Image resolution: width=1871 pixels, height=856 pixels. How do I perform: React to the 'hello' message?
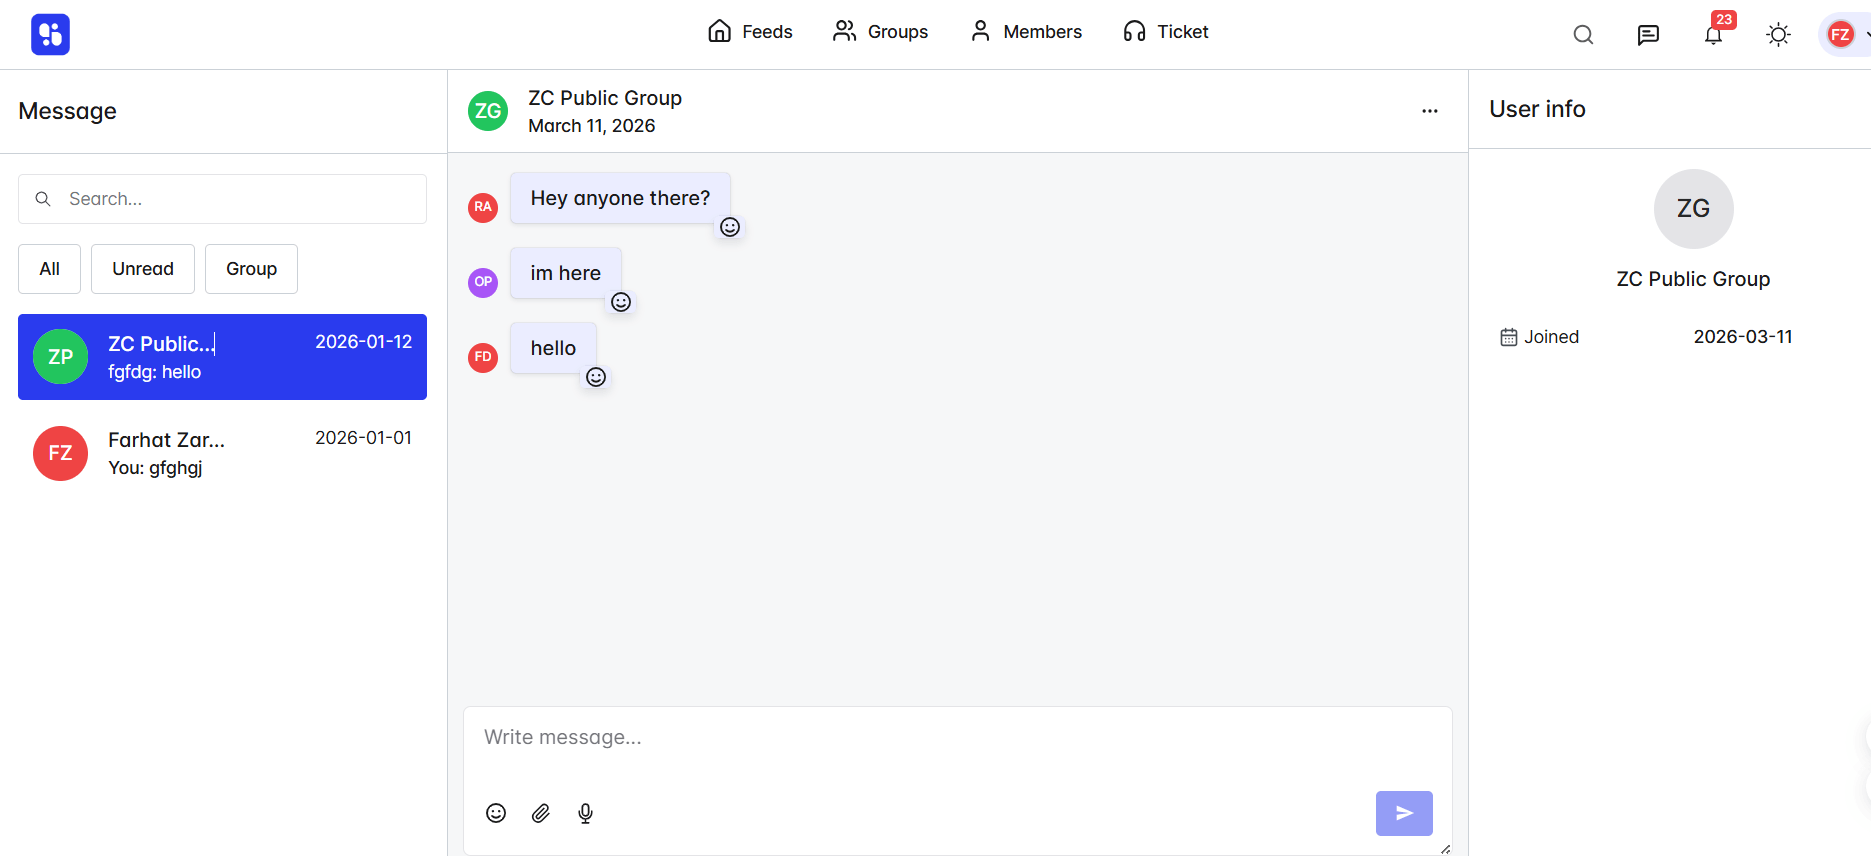pos(596,377)
